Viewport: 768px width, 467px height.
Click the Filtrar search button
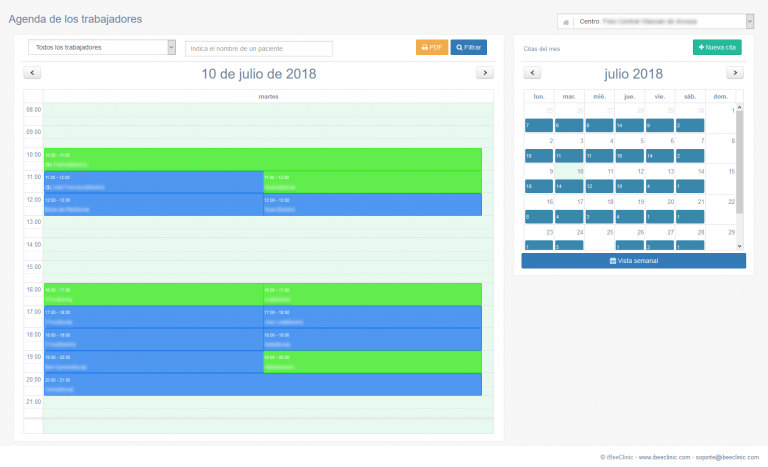tap(469, 48)
